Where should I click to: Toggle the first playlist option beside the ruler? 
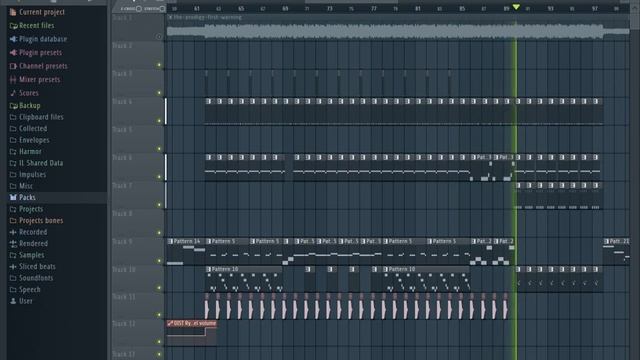(x=139, y=9)
